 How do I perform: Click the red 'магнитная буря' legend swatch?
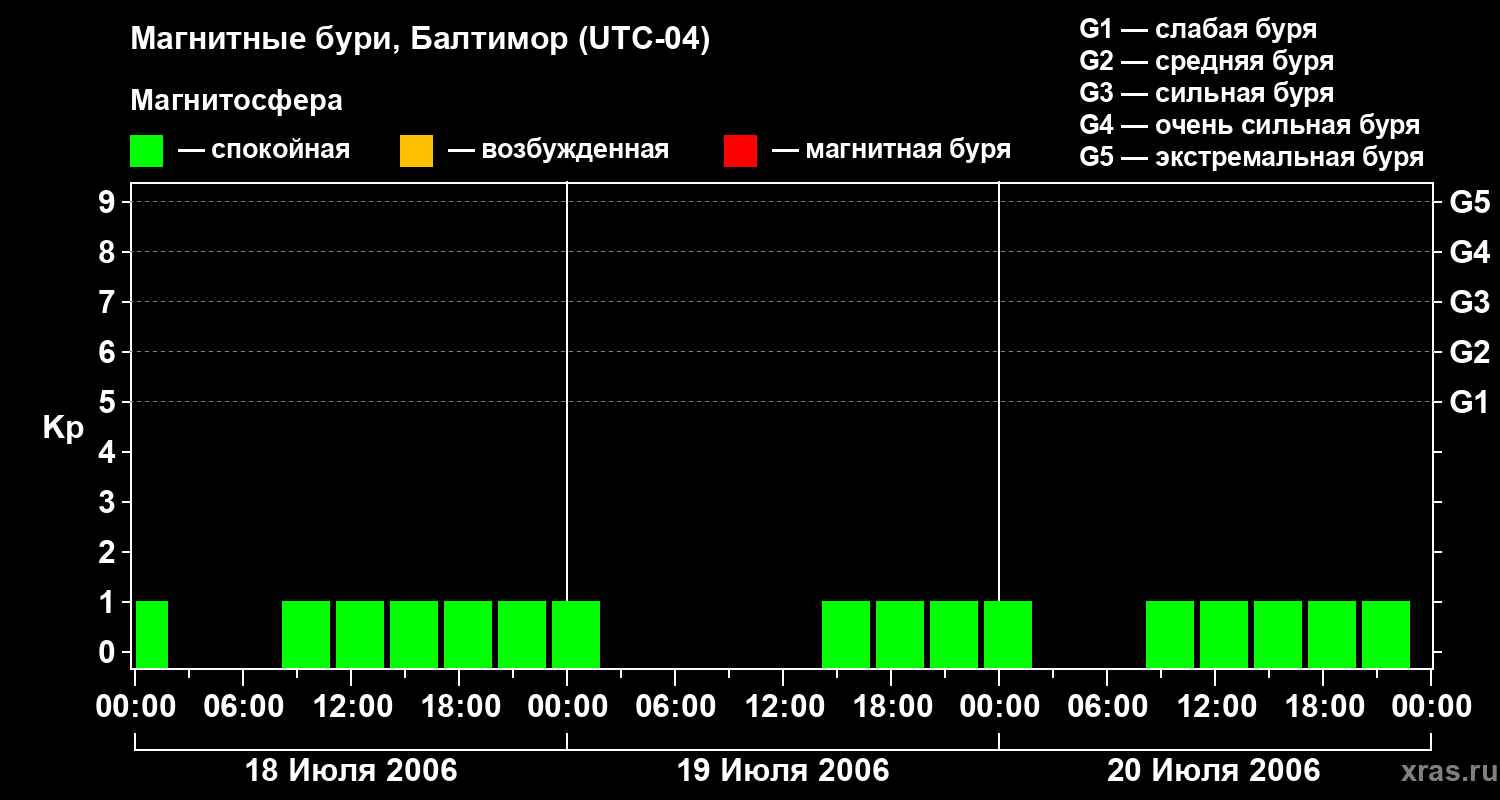click(740, 151)
